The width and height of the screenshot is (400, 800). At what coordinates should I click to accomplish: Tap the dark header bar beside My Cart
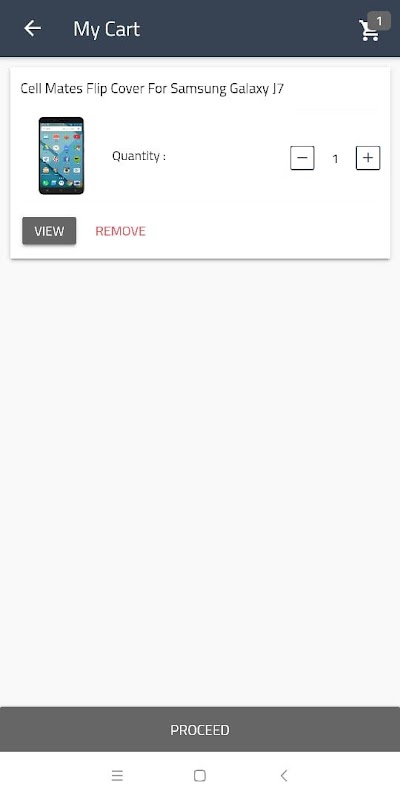tap(245, 29)
